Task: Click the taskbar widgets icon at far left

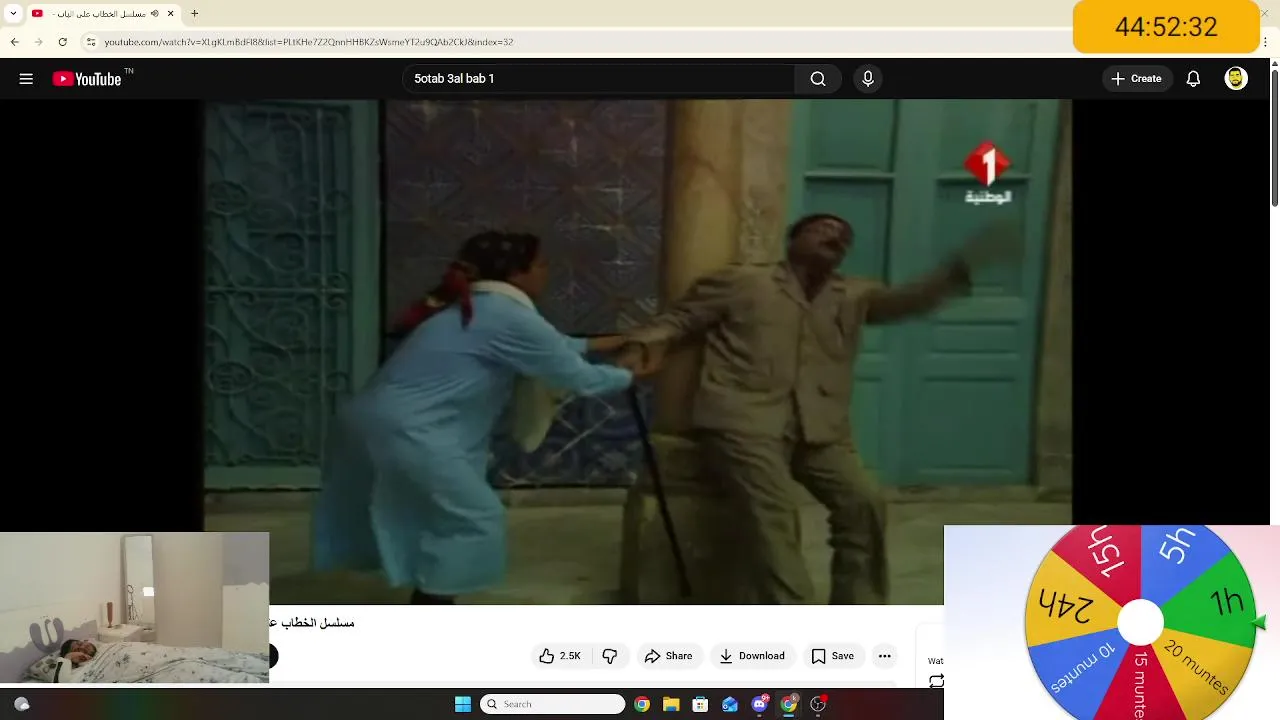Action: (x=21, y=704)
